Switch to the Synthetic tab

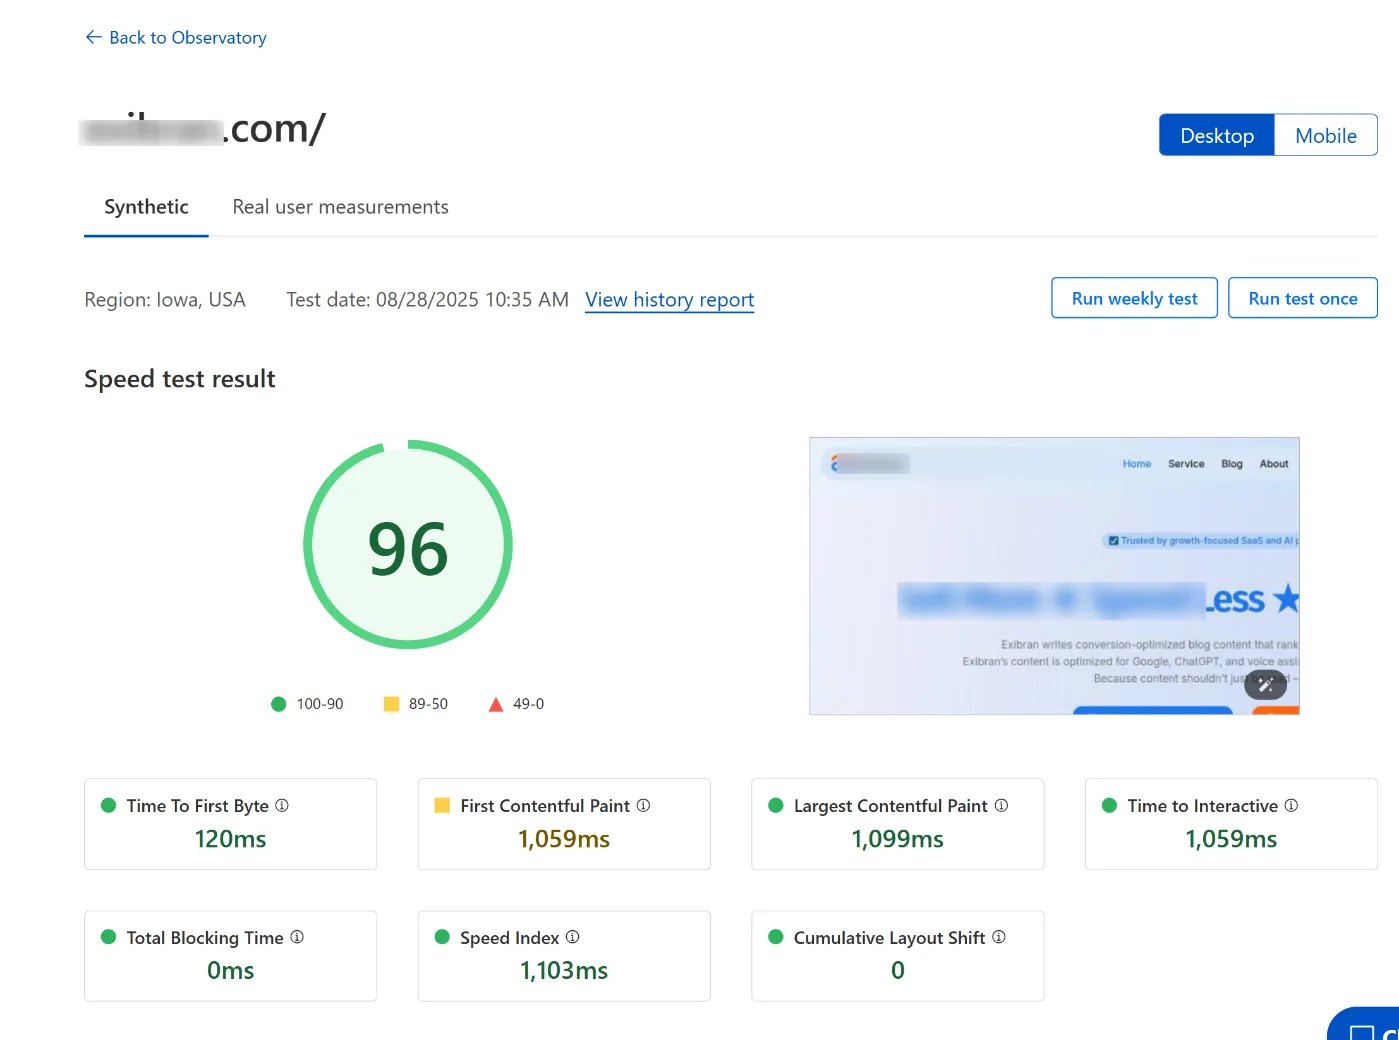[146, 207]
